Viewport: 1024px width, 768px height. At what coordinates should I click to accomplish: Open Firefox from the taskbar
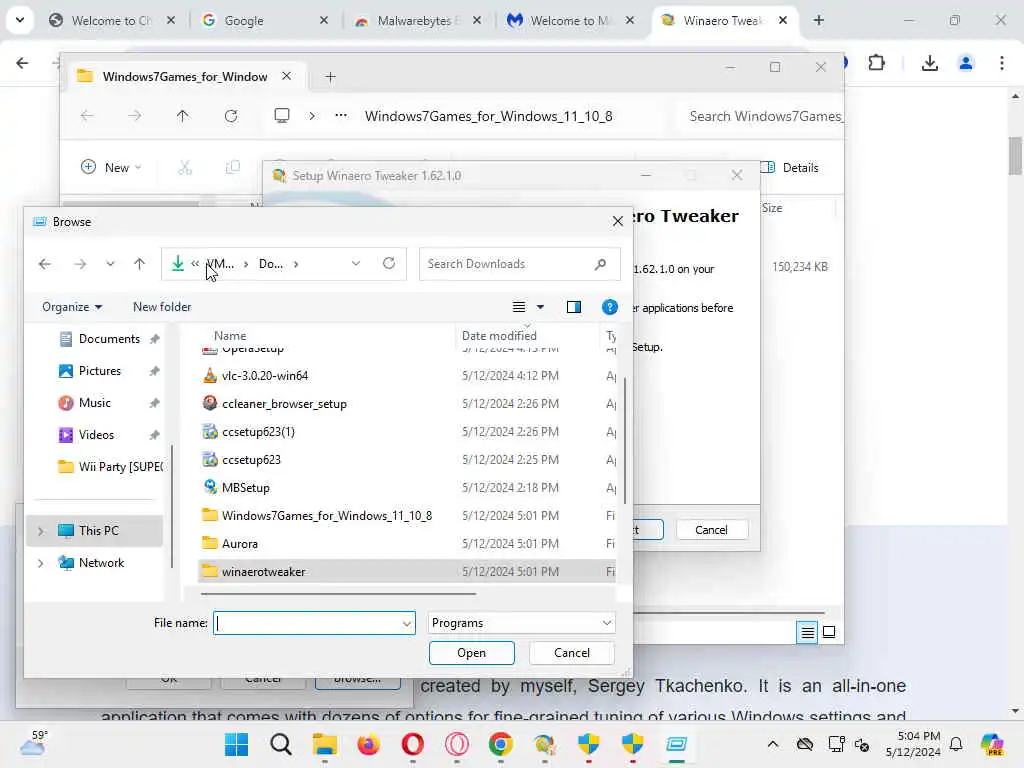(x=368, y=744)
